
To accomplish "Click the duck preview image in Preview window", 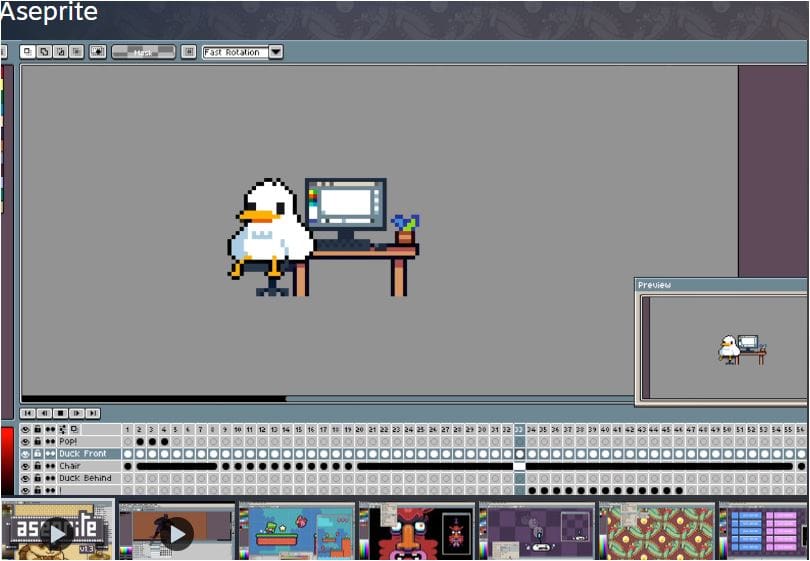I will coord(742,350).
